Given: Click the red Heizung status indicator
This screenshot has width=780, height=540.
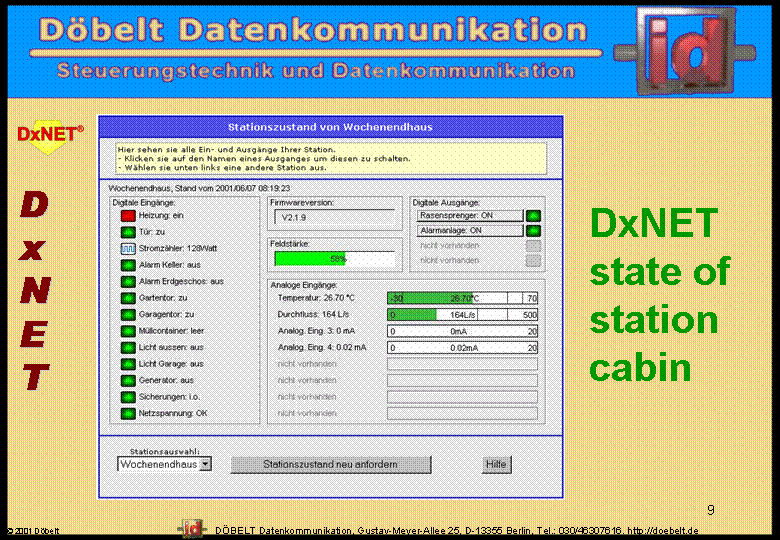Looking at the screenshot, I should [x=128, y=216].
